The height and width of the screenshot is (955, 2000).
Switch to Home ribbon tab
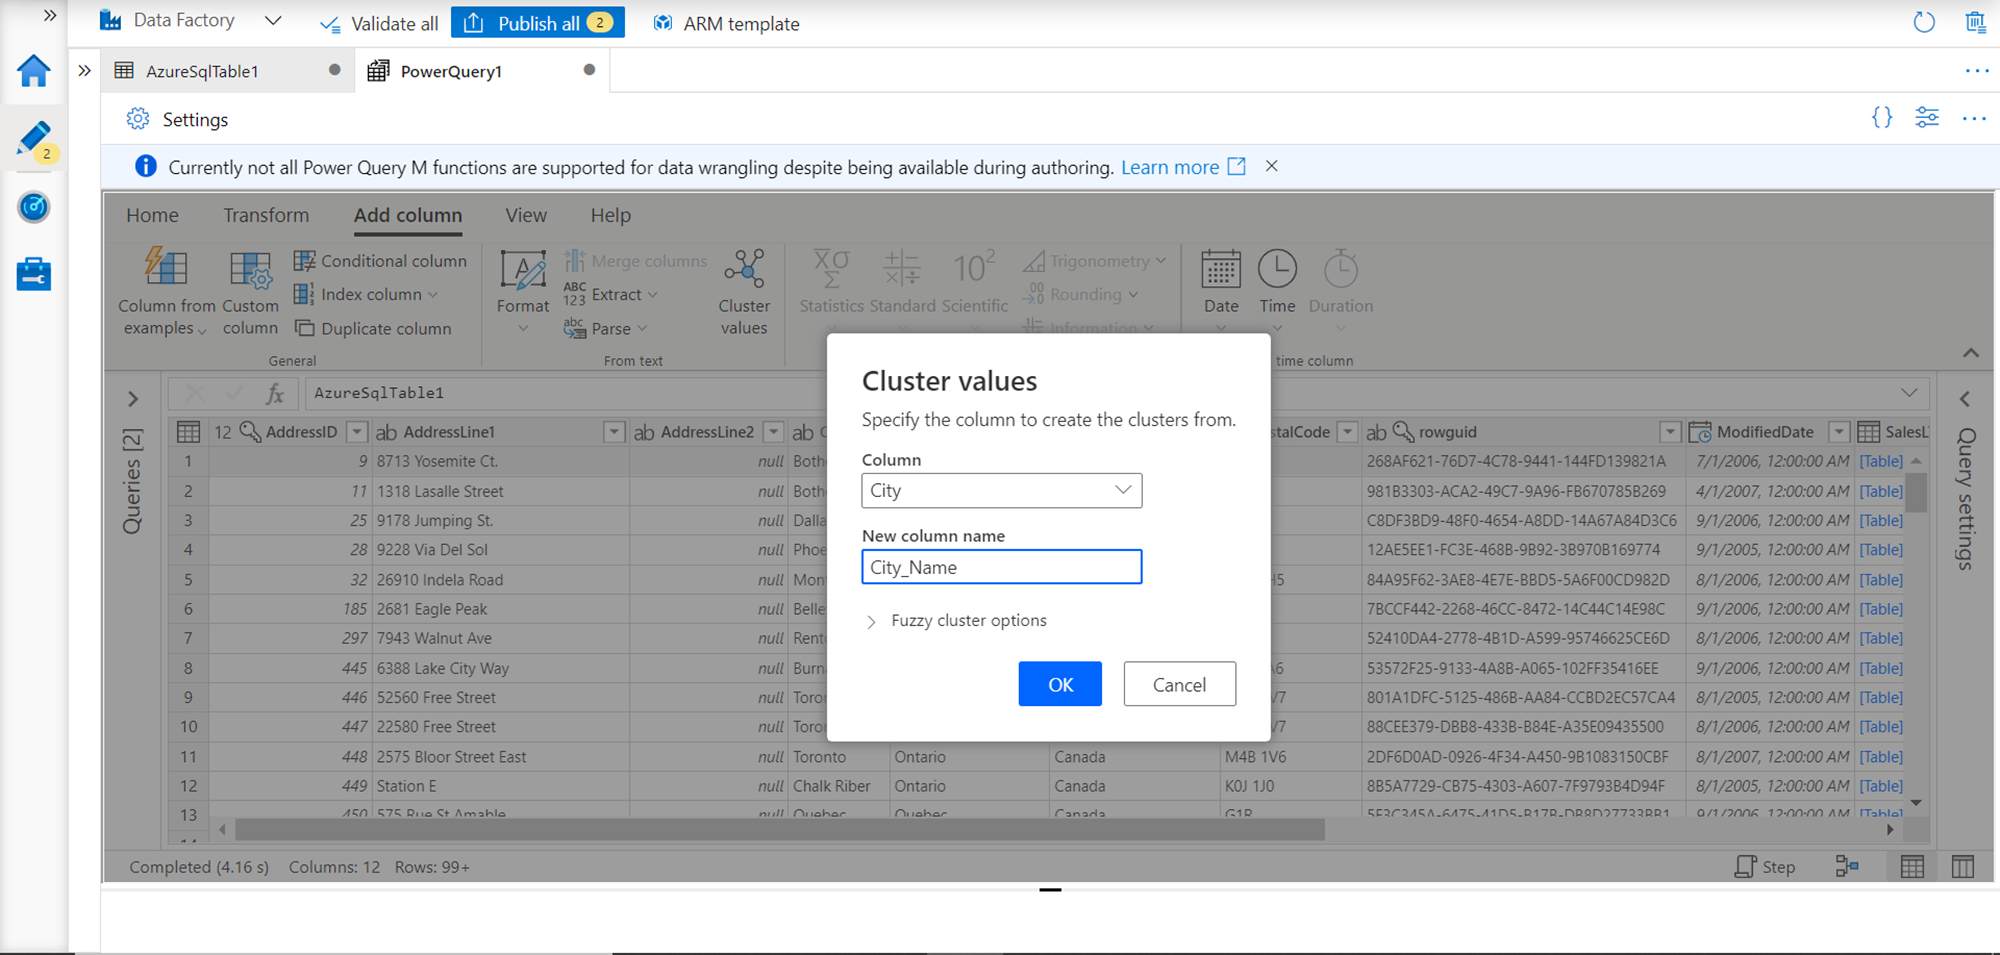(152, 215)
